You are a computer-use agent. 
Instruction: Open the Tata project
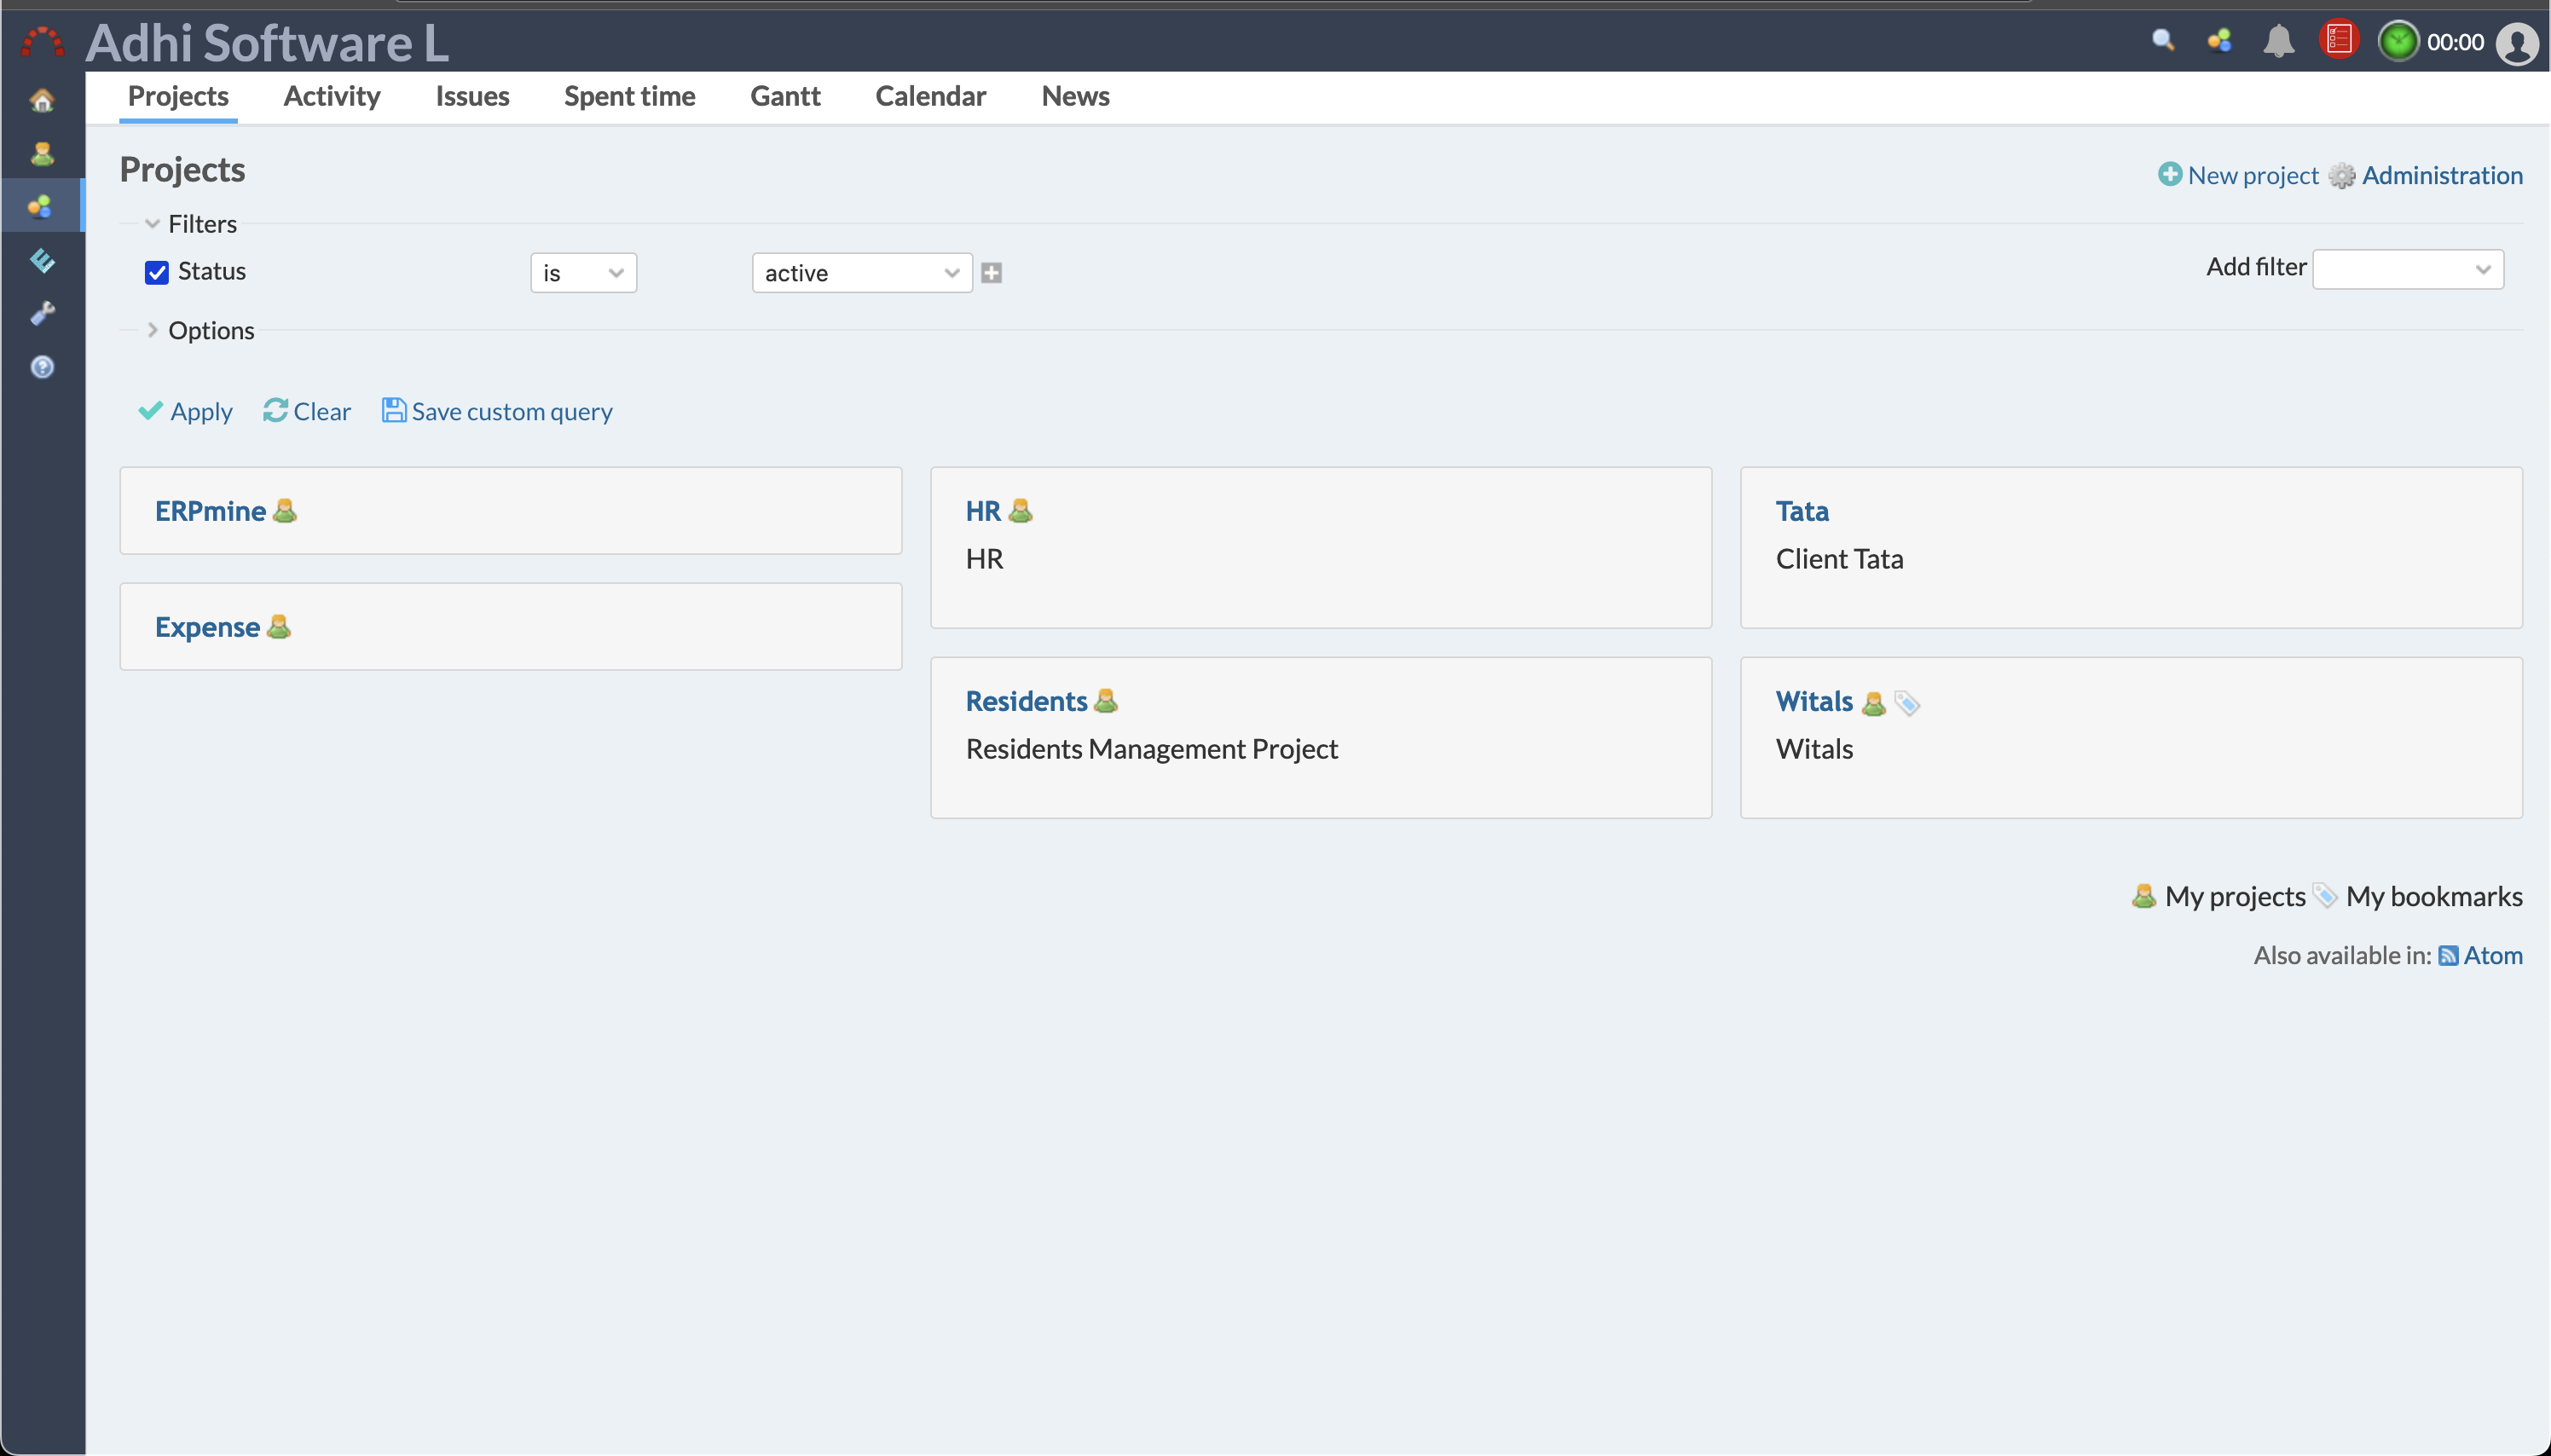pos(1802,511)
